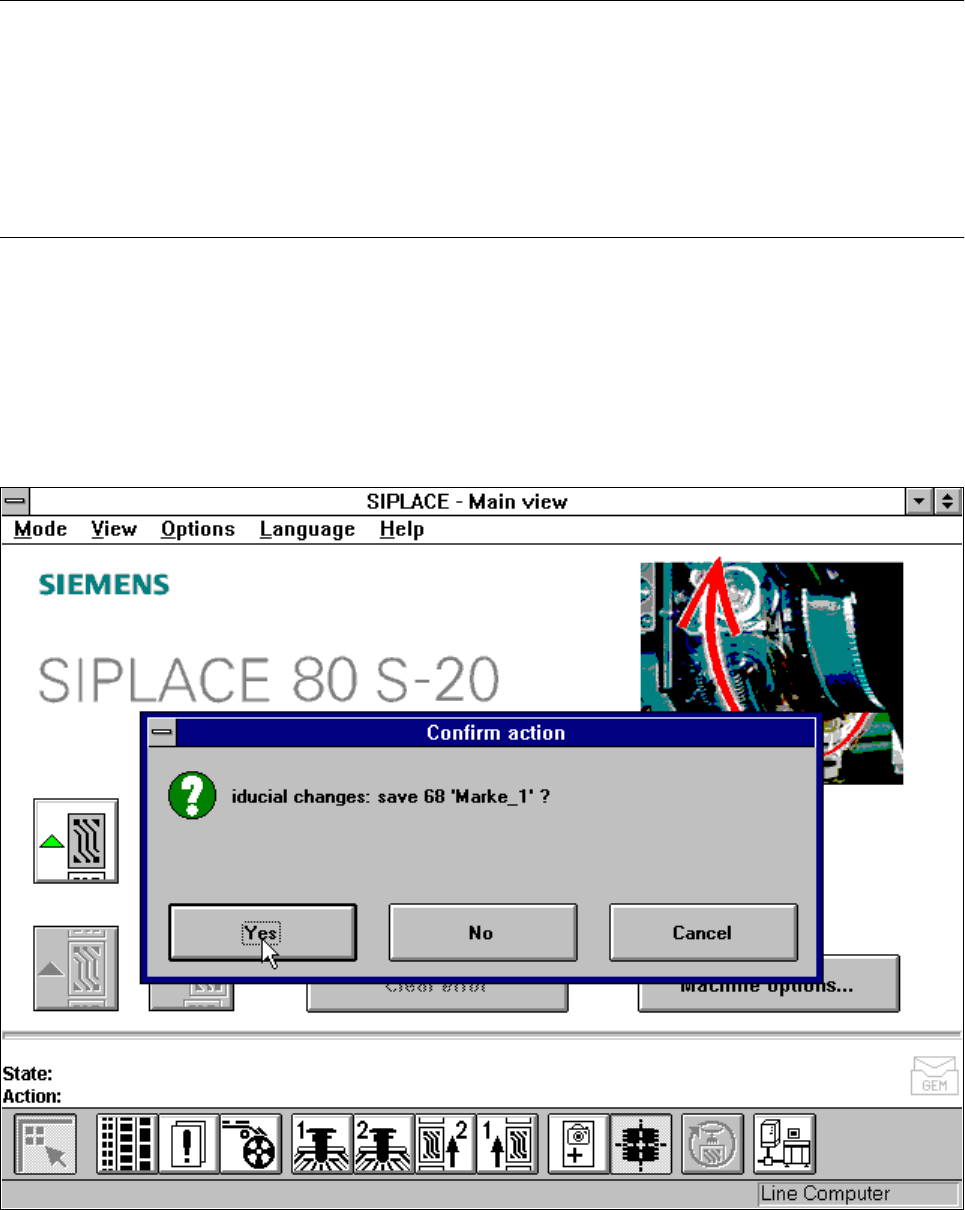This screenshot has width=965, height=1210.
Task: Open the Language menu
Action: (307, 529)
